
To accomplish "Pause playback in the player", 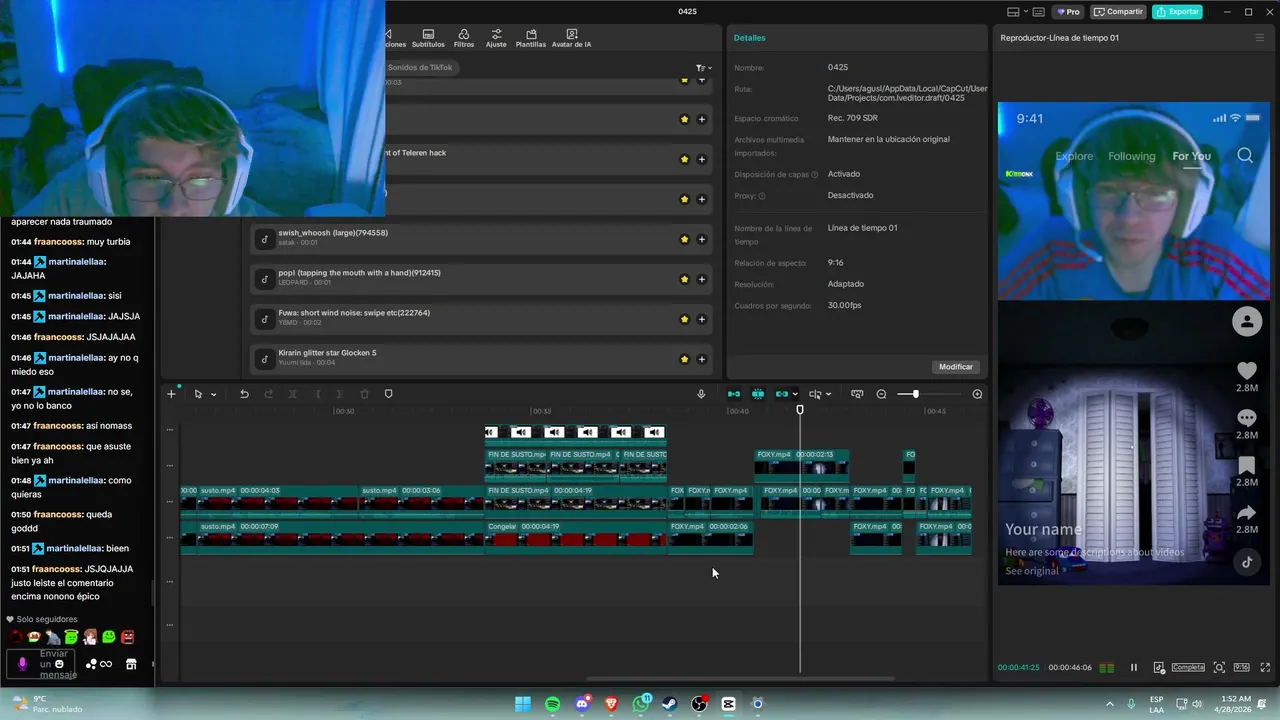I will click(1134, 667).
